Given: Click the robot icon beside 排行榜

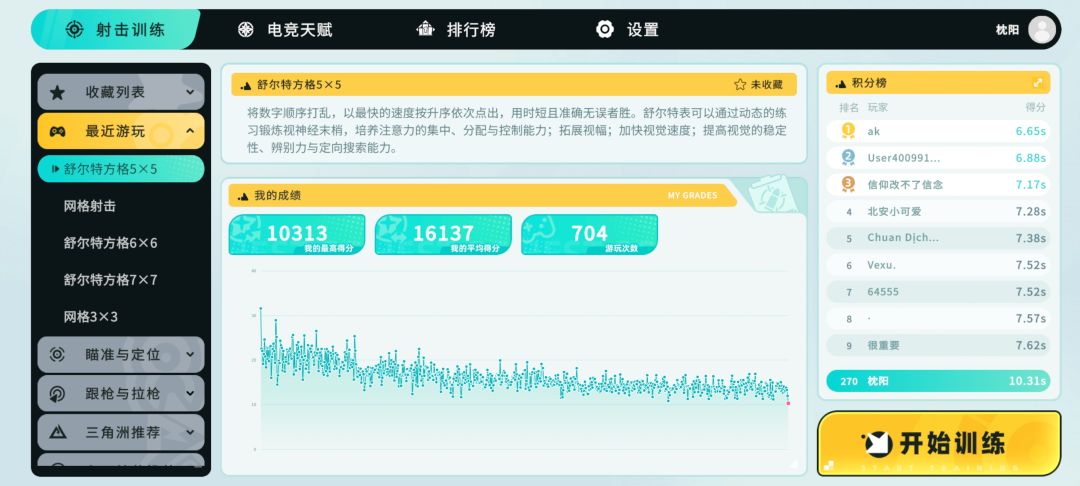Looking at the screenshot, I should coord(426,29).
